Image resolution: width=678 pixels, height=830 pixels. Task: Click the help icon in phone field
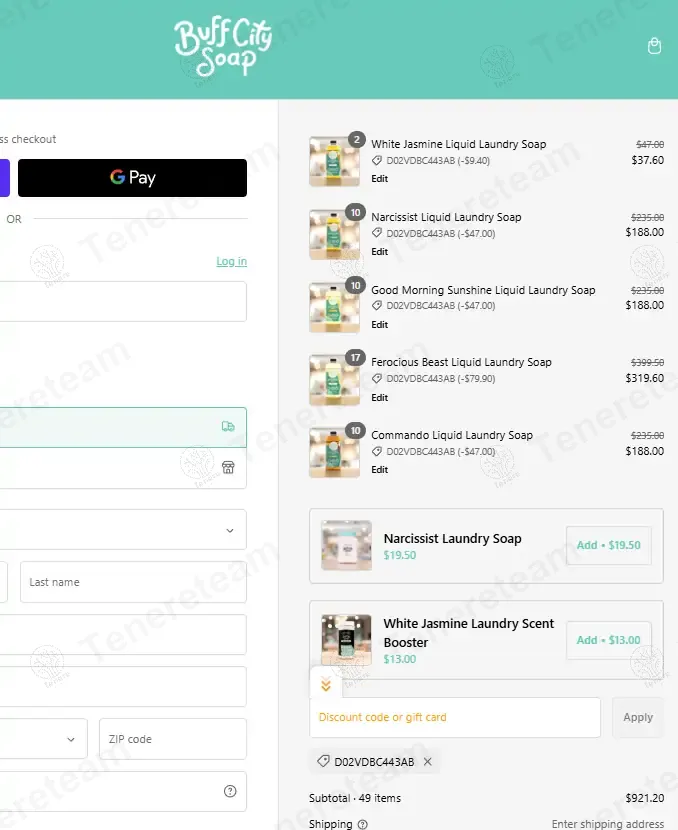tap(230, 791)
